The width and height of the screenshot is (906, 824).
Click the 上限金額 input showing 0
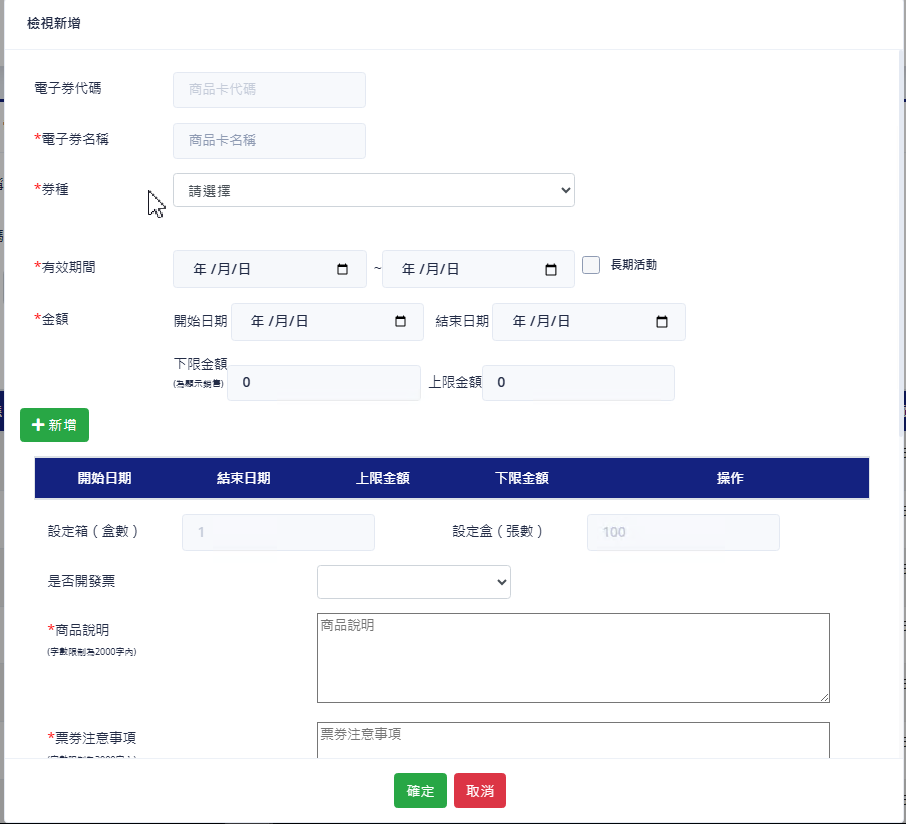click(578, 382)
